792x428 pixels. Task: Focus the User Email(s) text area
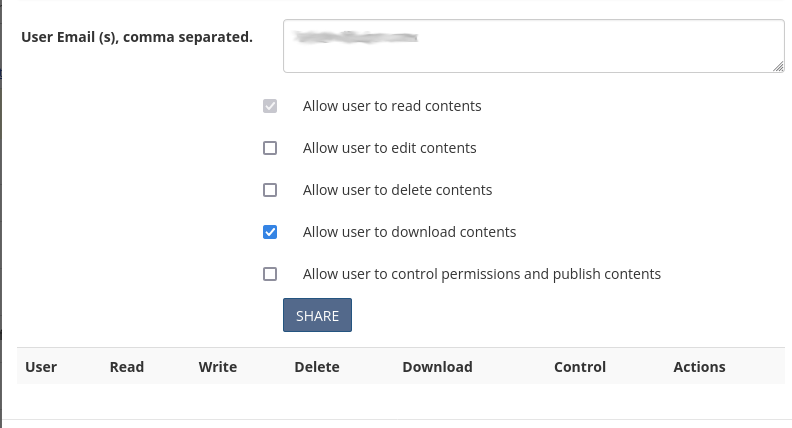tap(533, 47)
